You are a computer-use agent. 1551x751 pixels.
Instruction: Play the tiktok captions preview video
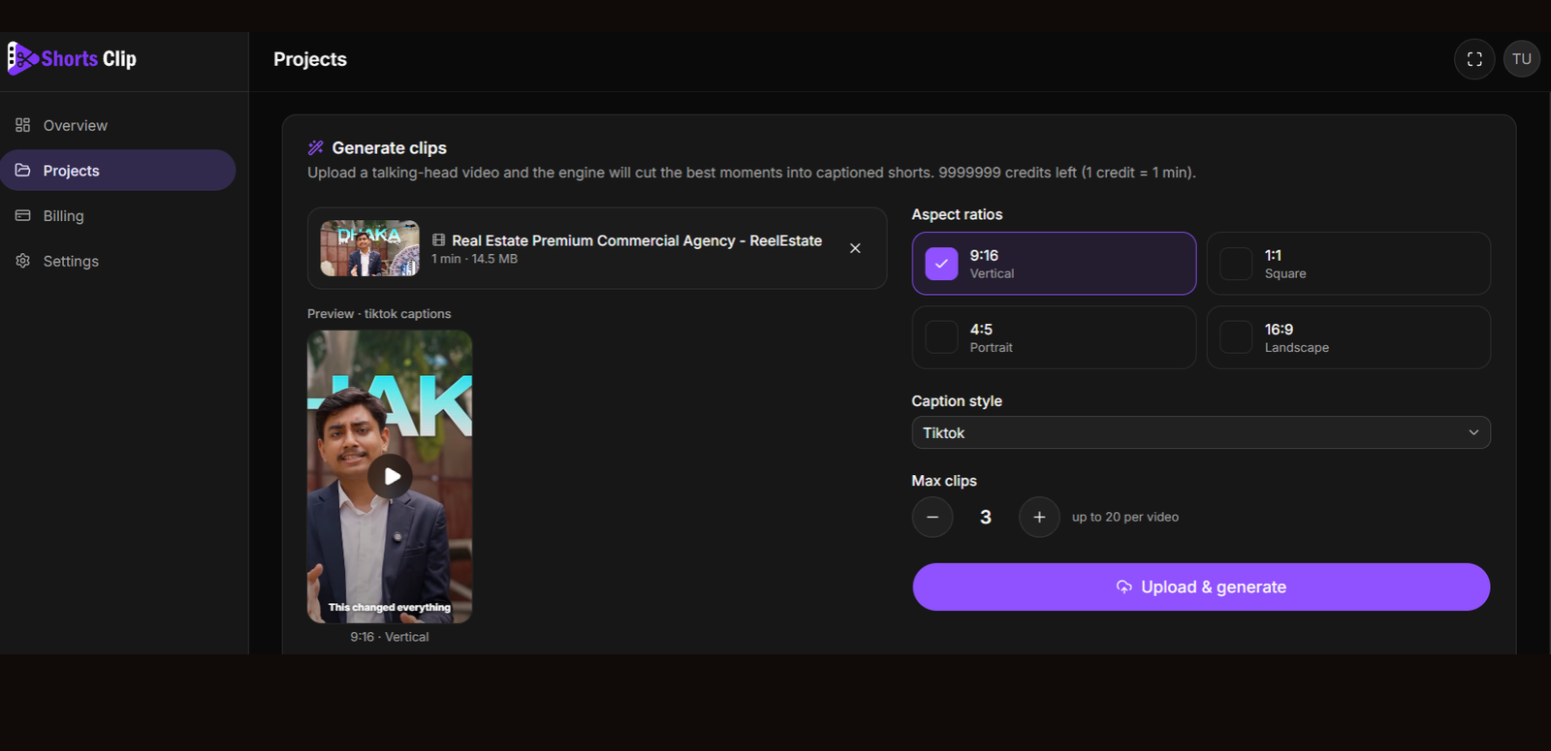tap(390, 476)
